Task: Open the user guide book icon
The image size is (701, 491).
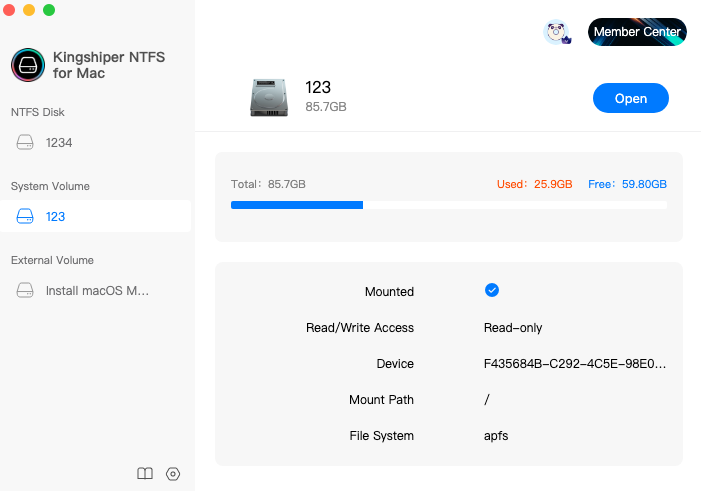Action: (x=145, y=474)
